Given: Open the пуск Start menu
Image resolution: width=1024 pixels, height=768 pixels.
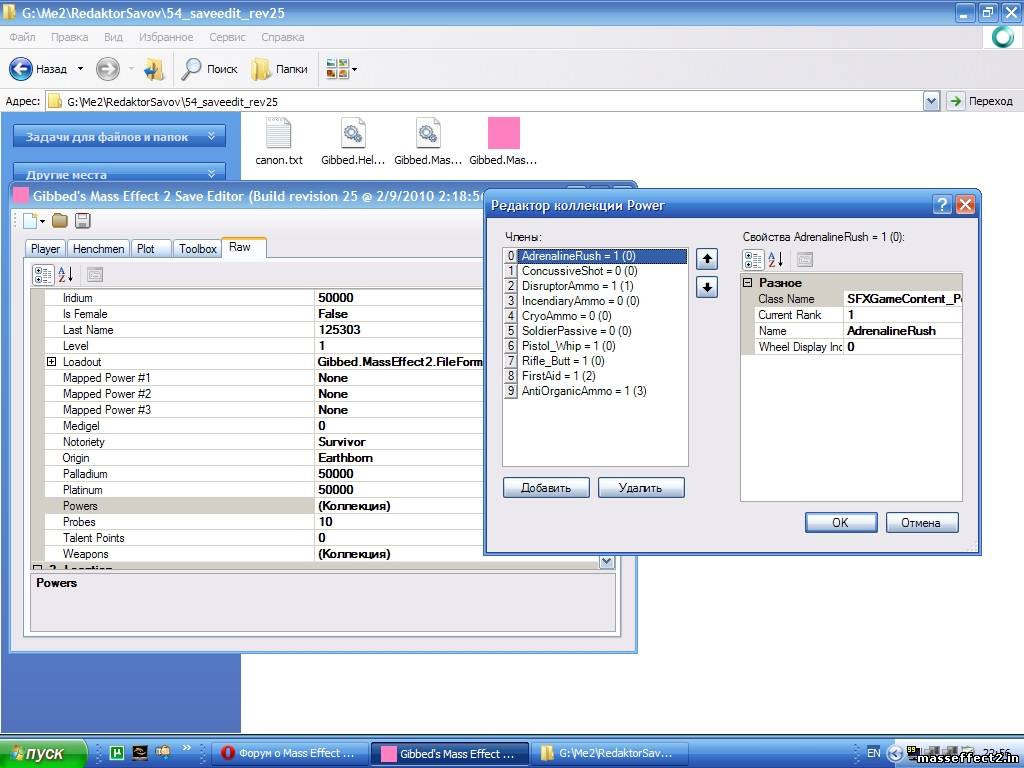Looking at the screenshot, I should (x=43, y=753).
